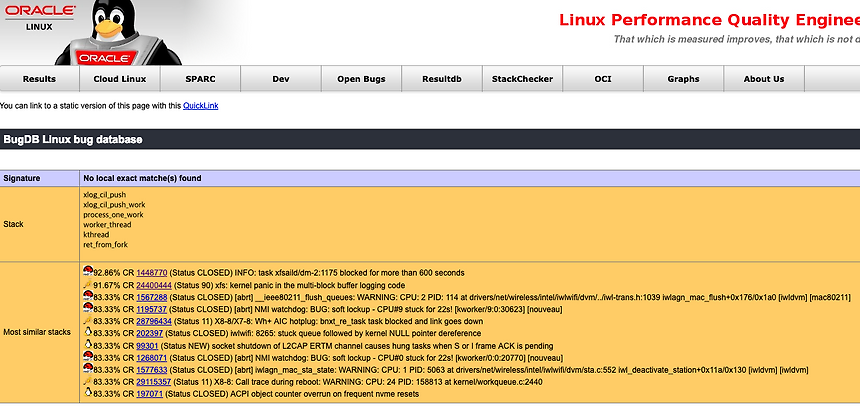This screenshot has height=406, width=860.
Task: Open the StackChecker tab
Action: point(523,78)
